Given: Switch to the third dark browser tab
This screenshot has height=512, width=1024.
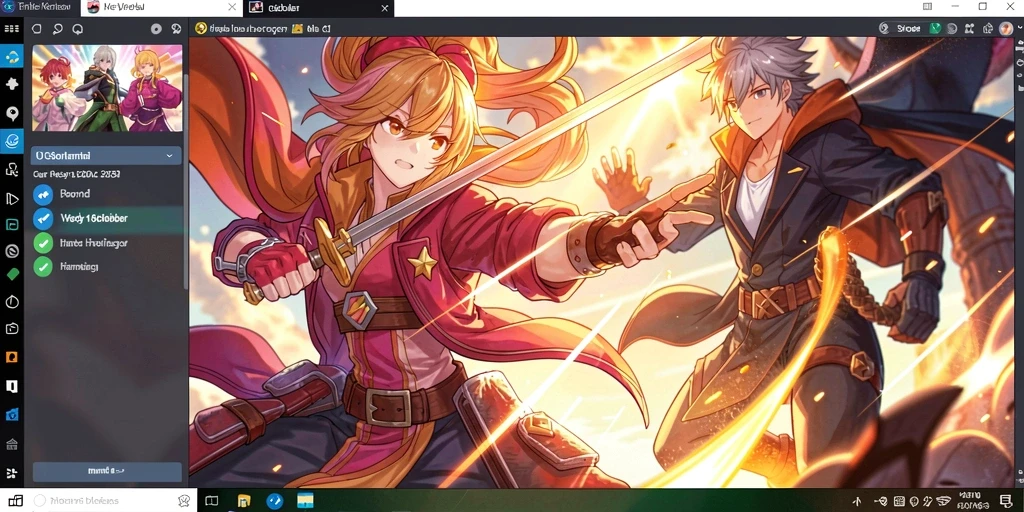Looking at the screenshot, I should click(319, 8).
